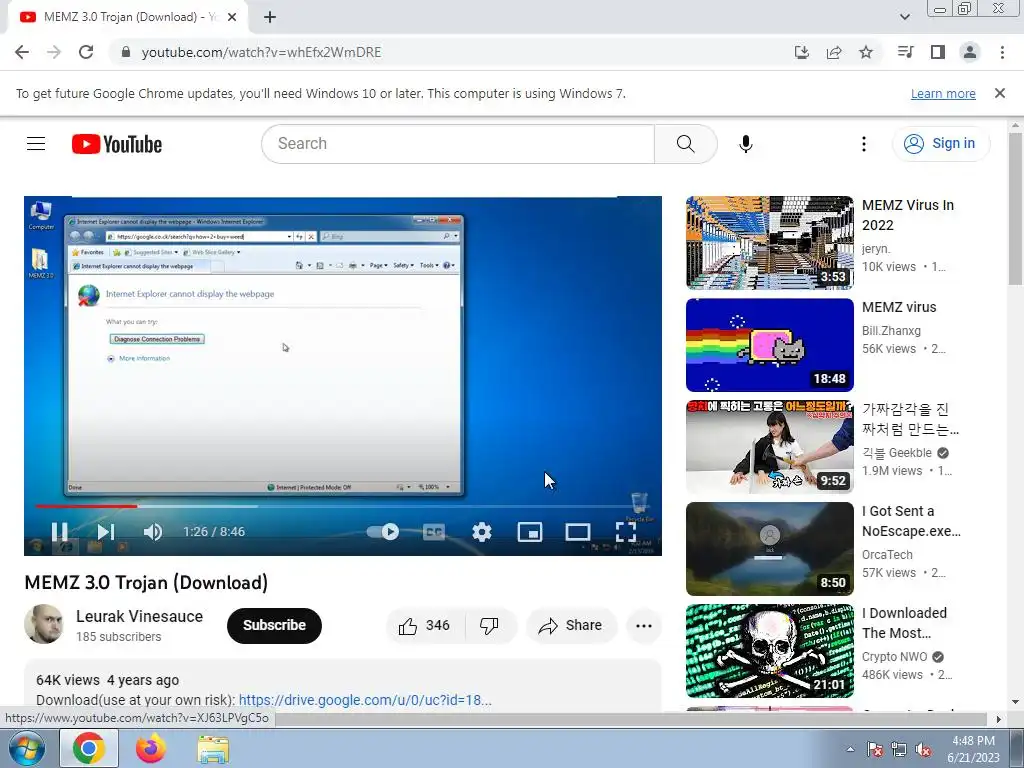This screenshot has width=1024, height=768.
Task: Open Chrome profile avatar
Action: click(970, 52)
